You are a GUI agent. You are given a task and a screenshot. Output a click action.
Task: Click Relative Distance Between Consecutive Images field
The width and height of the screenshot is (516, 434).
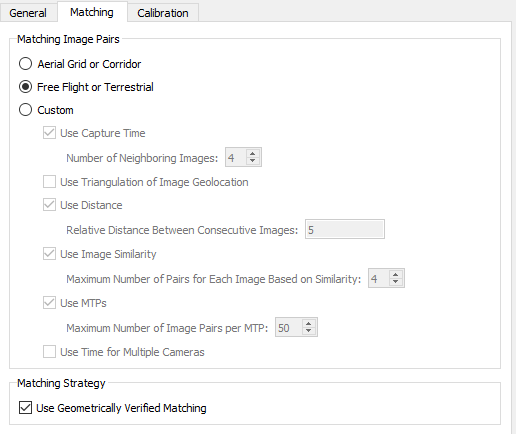(x=345, y=229)
